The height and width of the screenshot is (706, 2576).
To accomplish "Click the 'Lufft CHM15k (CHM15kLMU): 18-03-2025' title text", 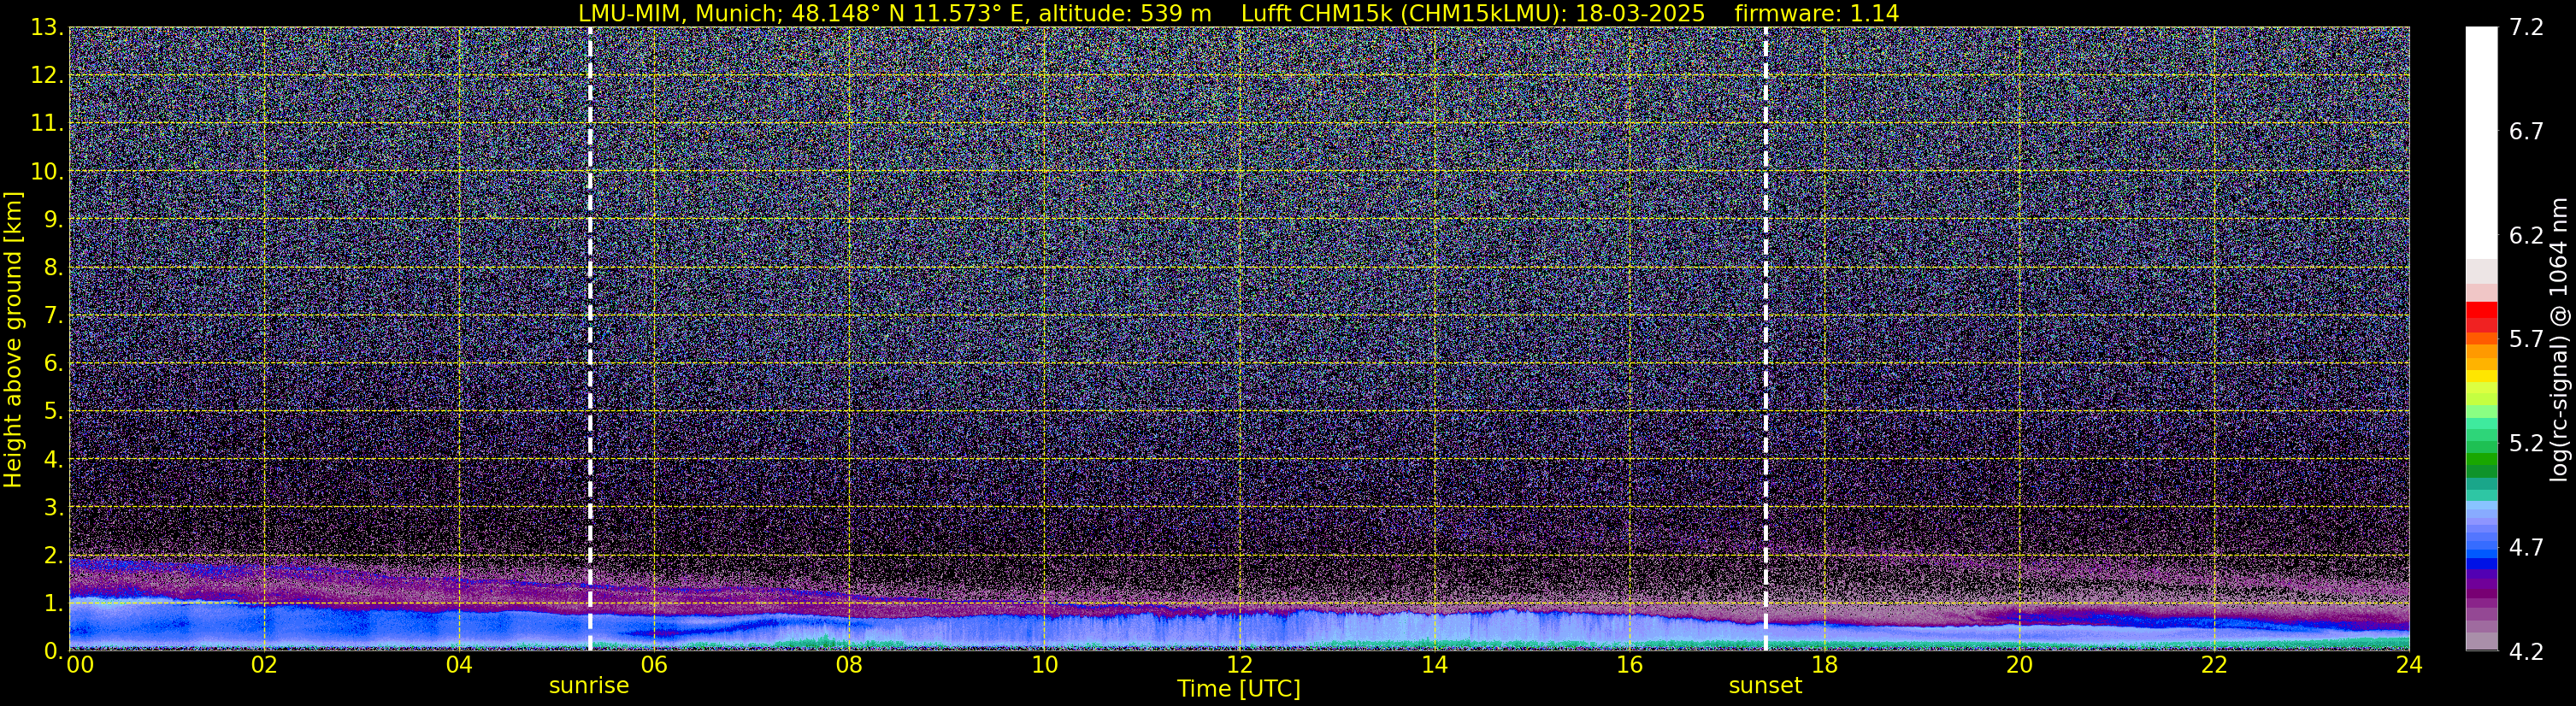I will pyautogui.click(x=1473, y=14).
